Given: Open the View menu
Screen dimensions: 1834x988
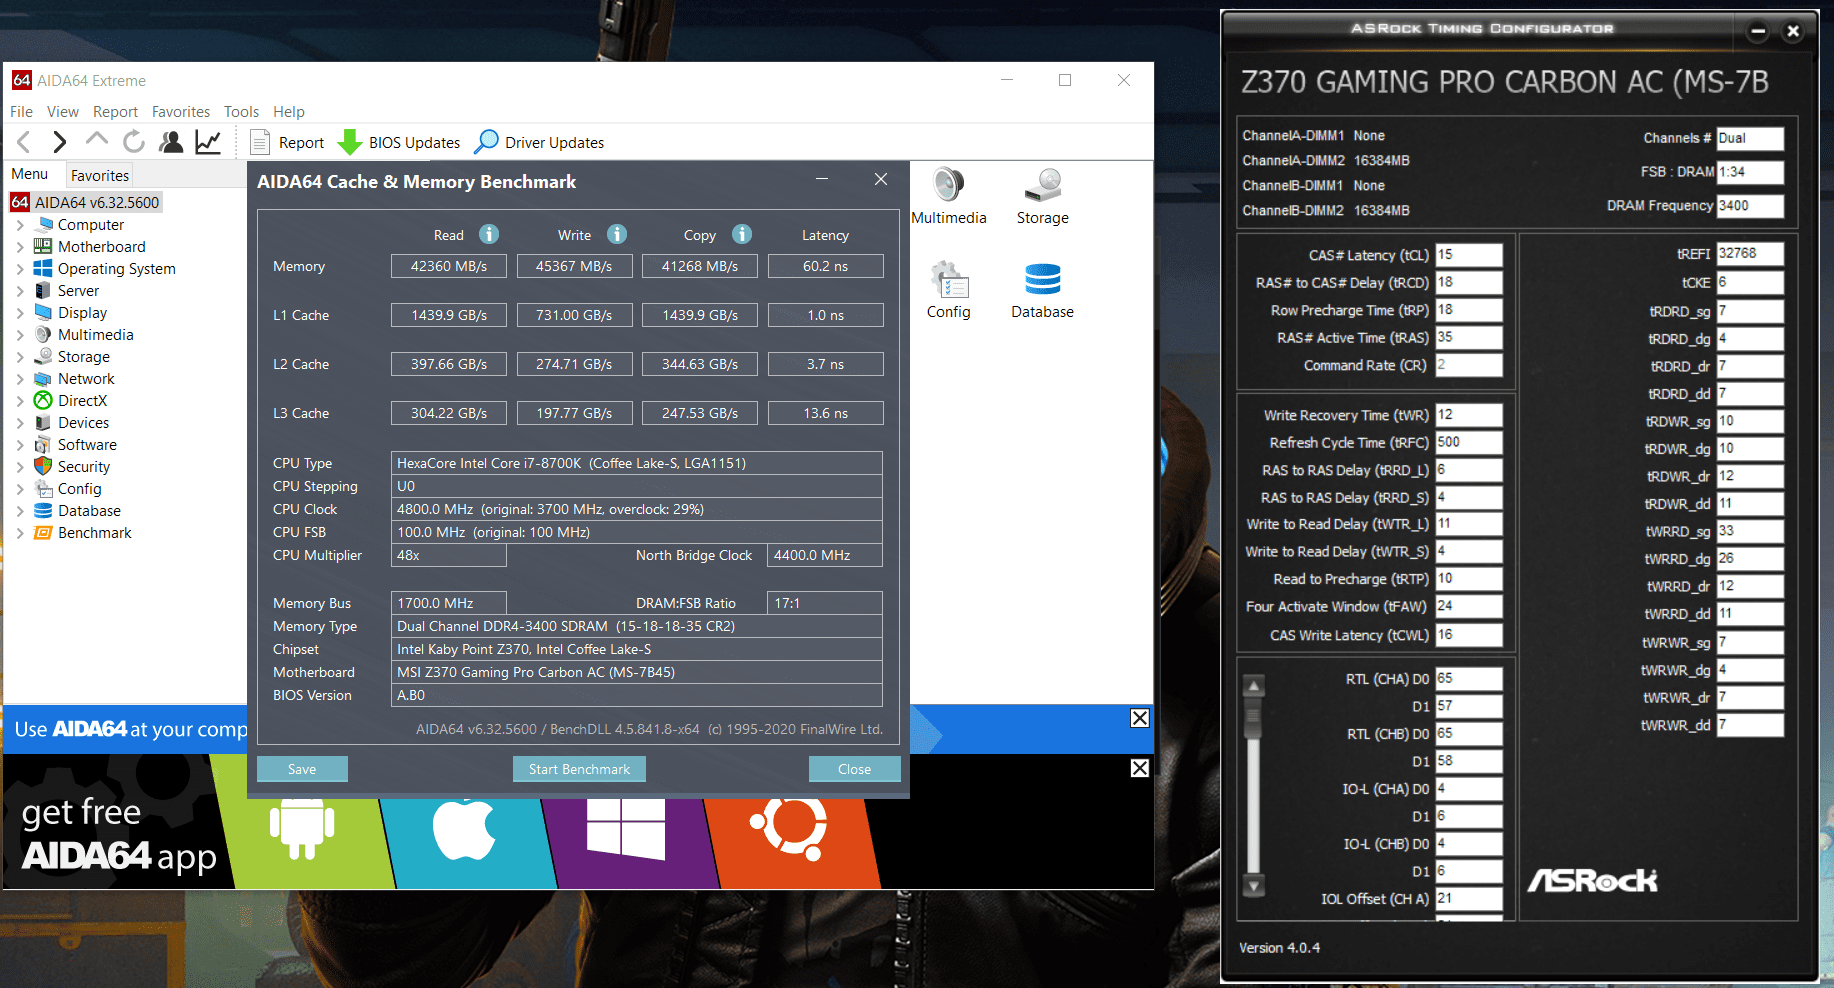Looking at the screenshot, I should [x=62, y=112].
